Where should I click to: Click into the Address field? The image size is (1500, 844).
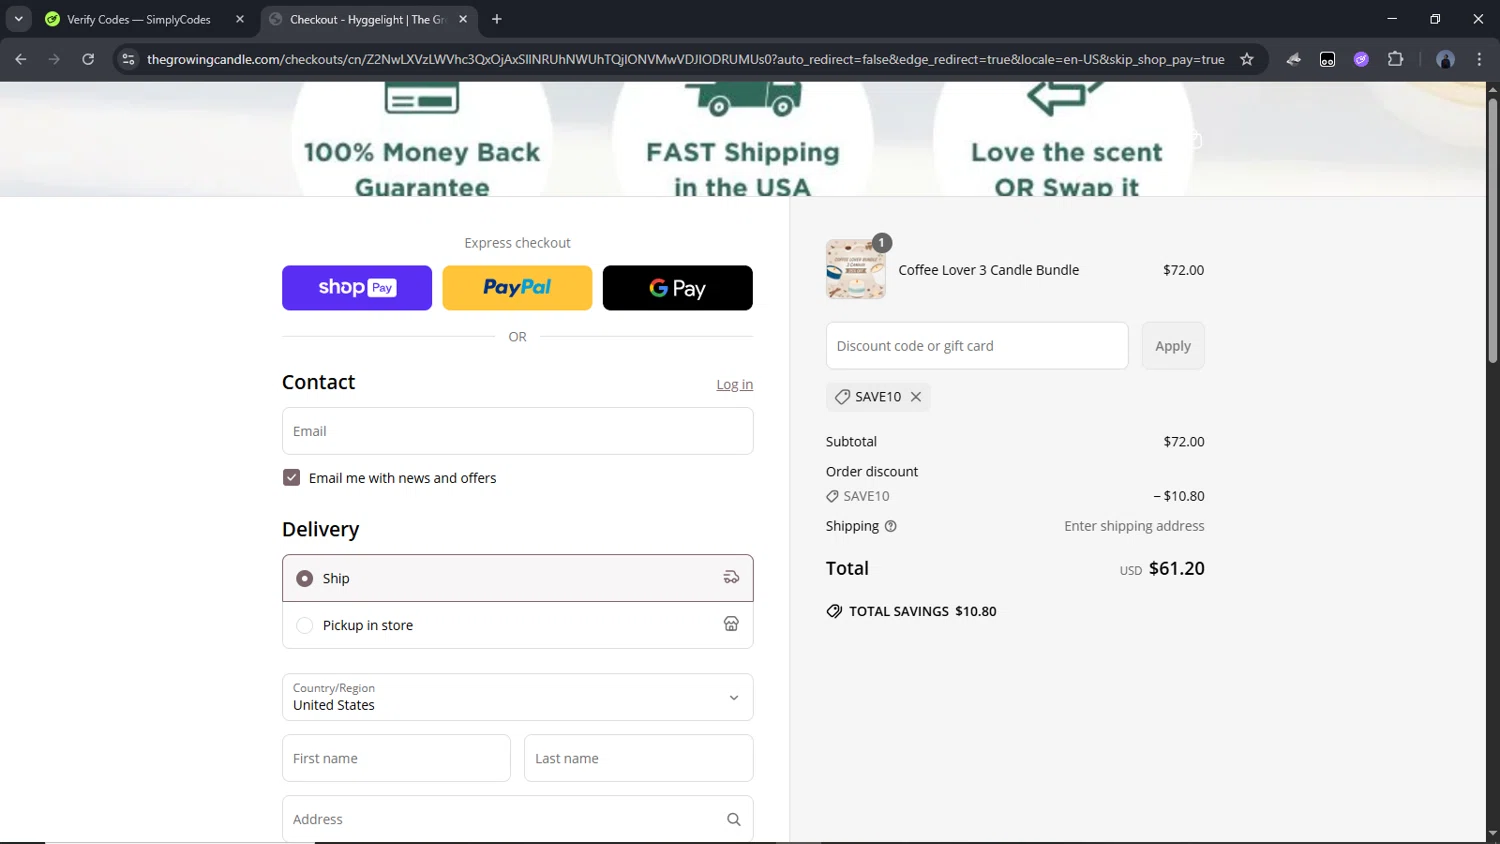[517, 819]
